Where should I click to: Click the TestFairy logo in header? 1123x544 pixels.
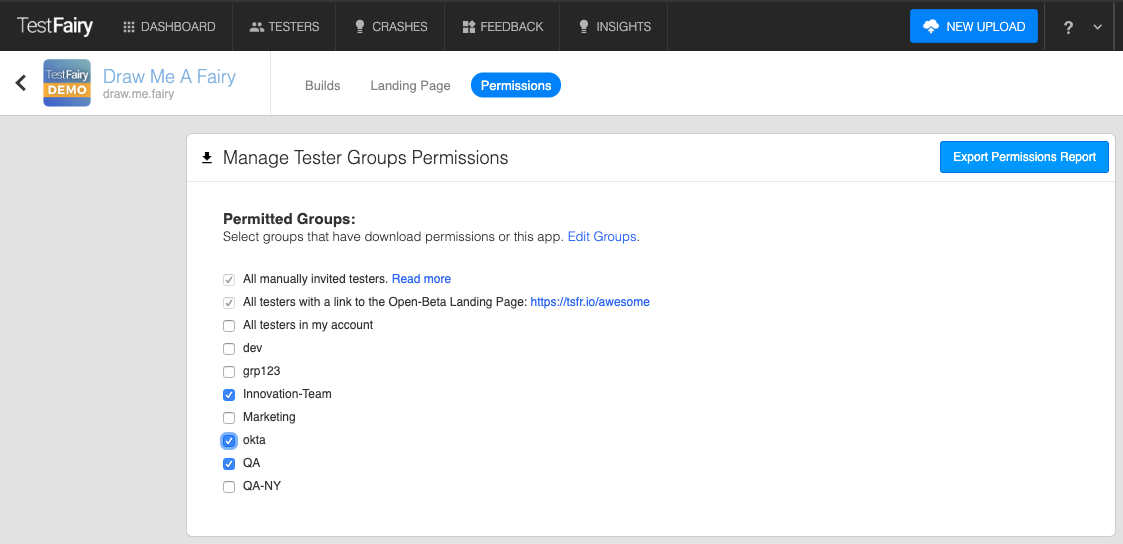[55, 27]
